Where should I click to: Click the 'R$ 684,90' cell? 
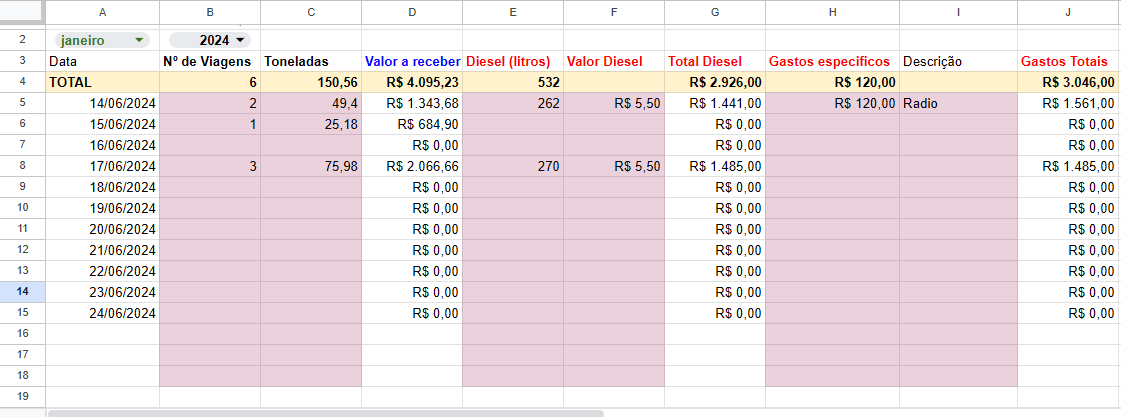tap(412, 124)
